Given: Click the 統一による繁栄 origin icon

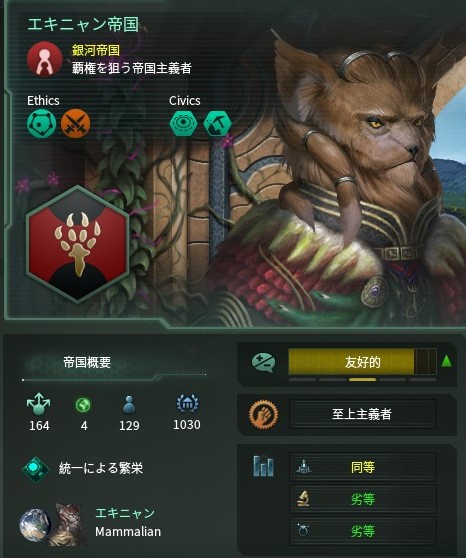Looking at the screenshot, I should tap(36, 469).
